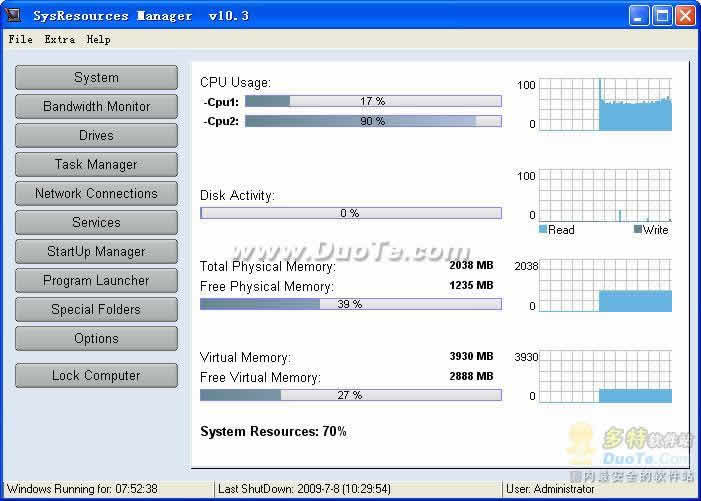Image resolution: width=701 pixels, height=501 pixels.
Task: Open Special Folders
Action: (x=96, y=309)
